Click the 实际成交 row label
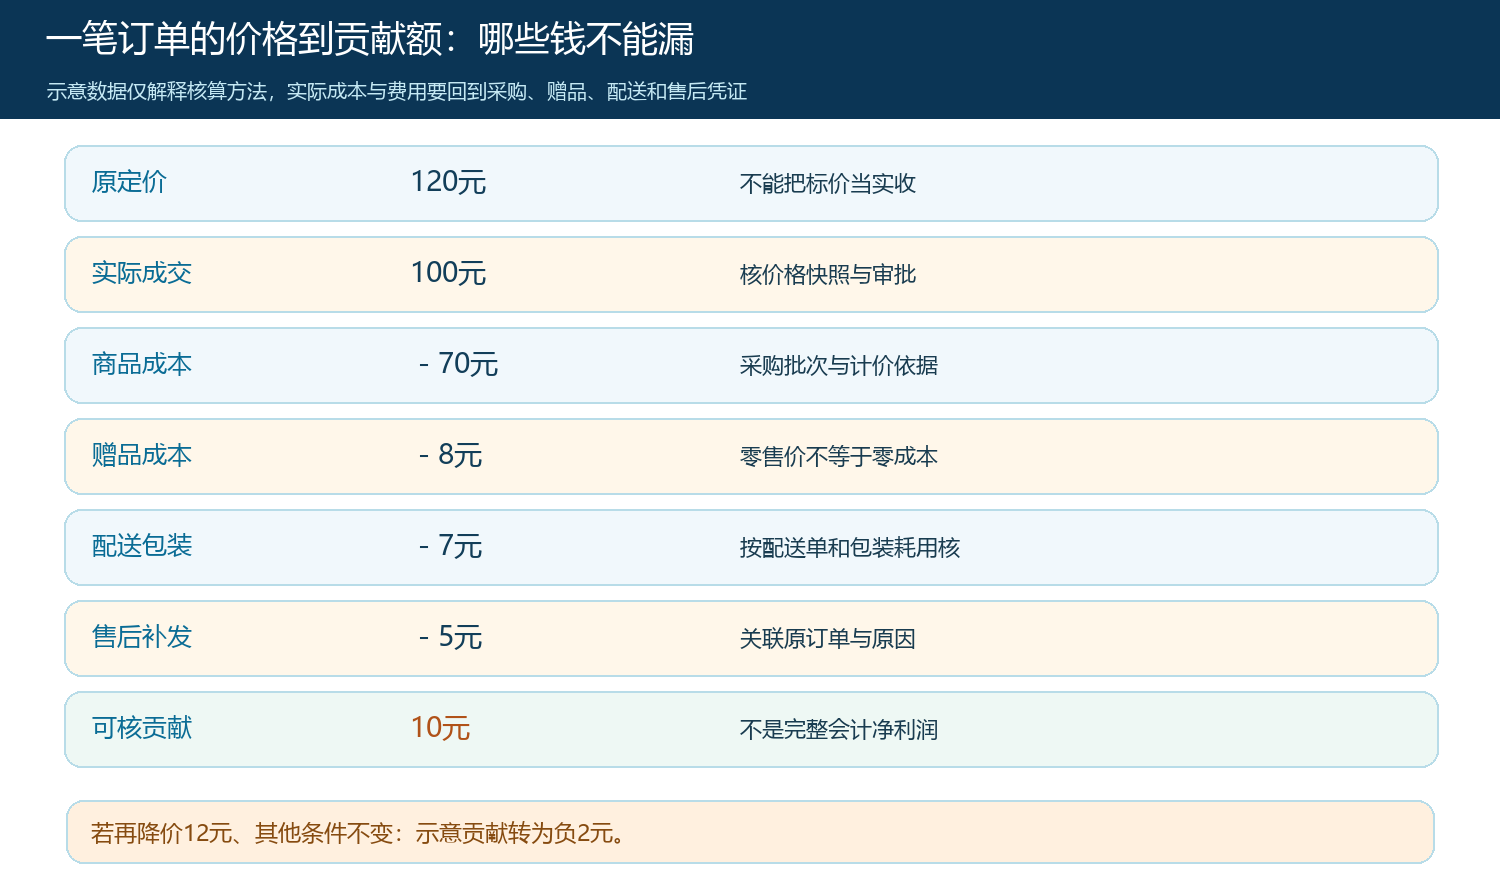 142,273
